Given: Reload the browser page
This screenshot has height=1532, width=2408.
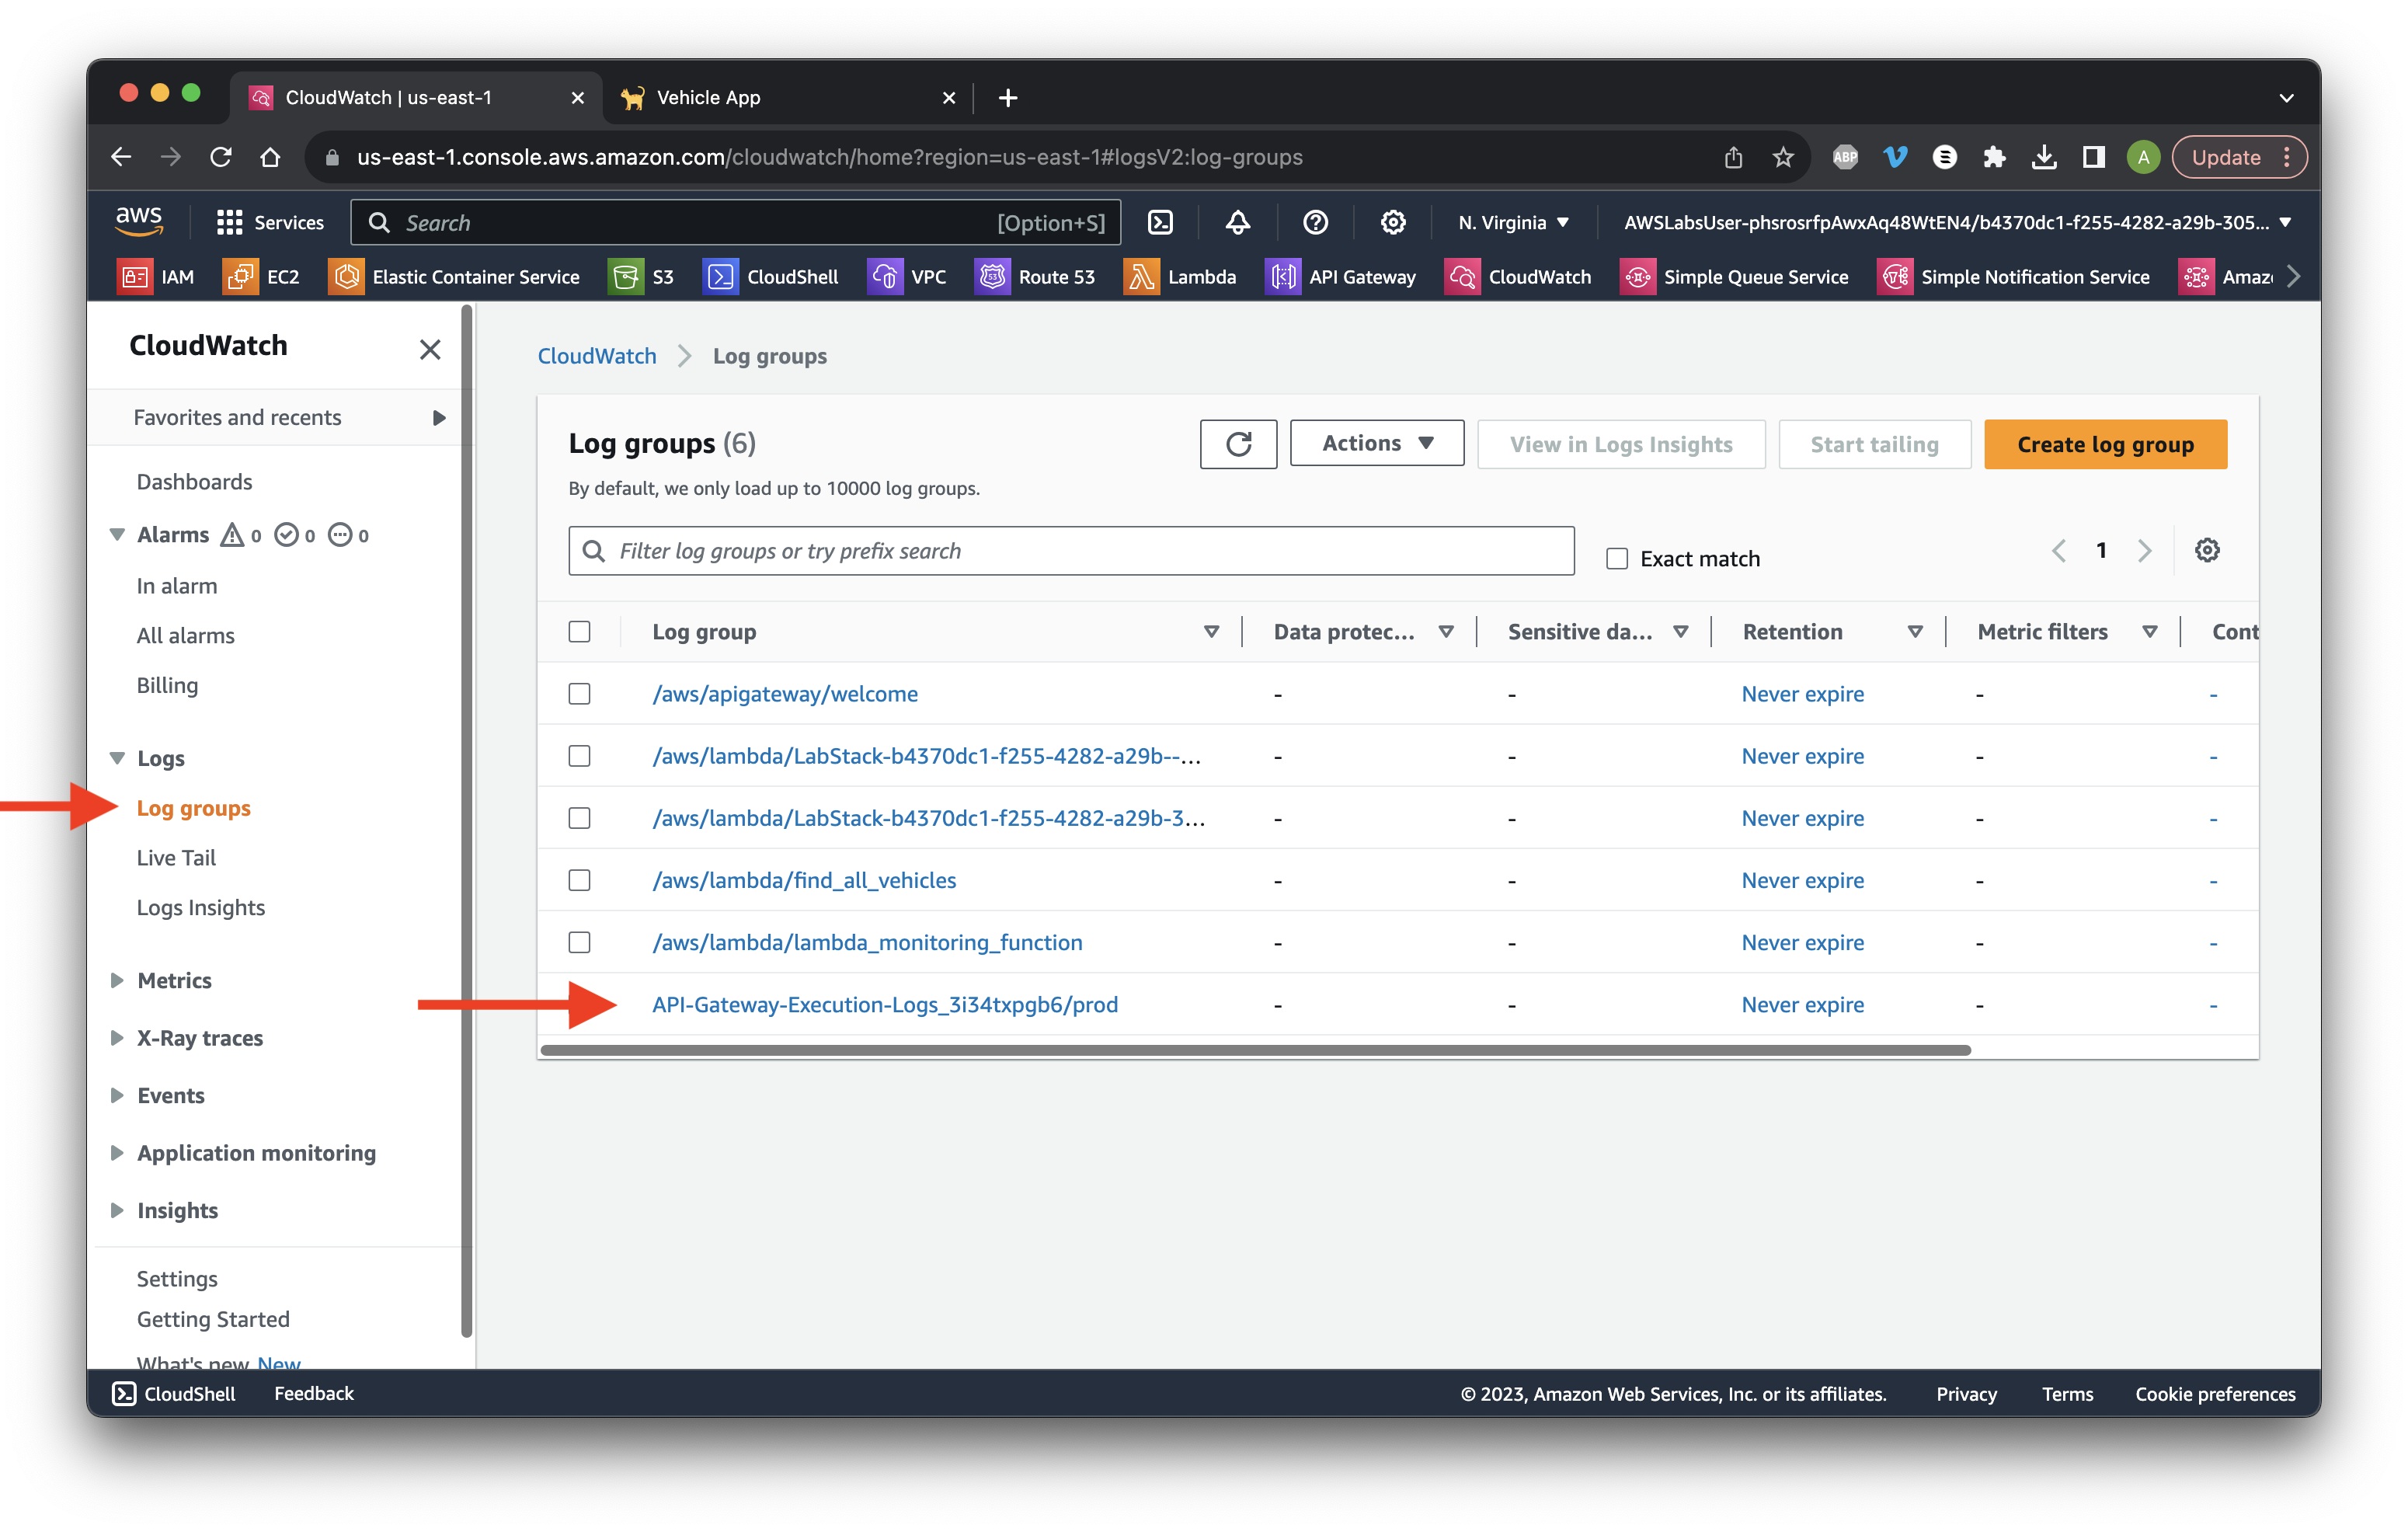Looking at the screenshot, I should pos(221,157).
